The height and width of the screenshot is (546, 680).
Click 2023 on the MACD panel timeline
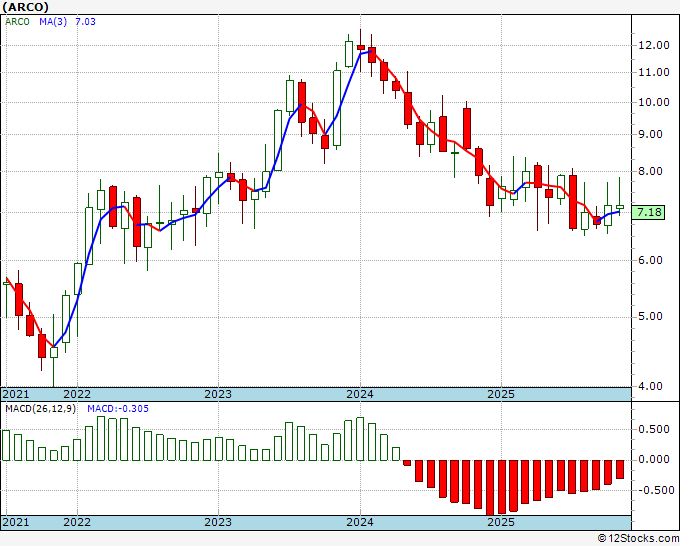(218, 522)
